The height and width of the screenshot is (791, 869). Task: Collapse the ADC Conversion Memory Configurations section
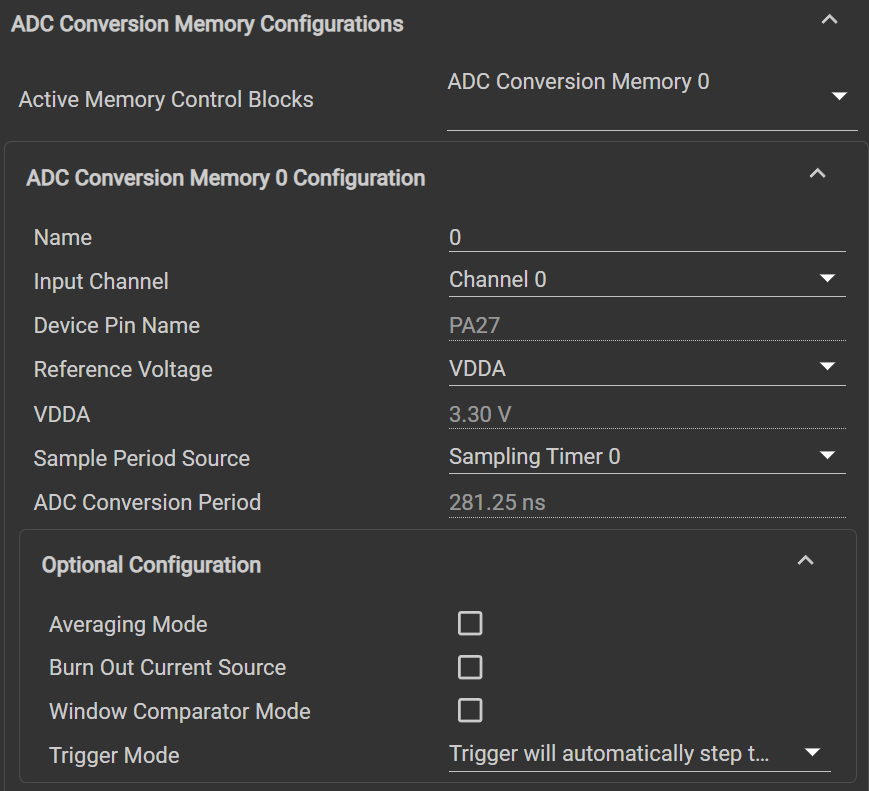point(829,20)
